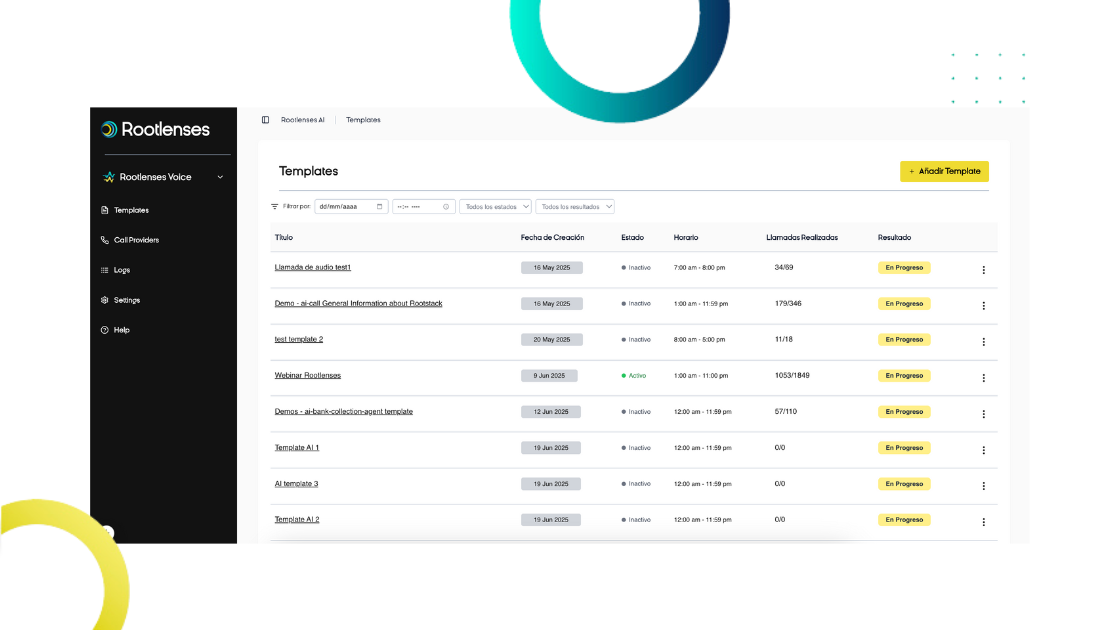Go to Call Providers in sidebar
This screenshot has height=630, width=1120.
click(x=136, y=240)
